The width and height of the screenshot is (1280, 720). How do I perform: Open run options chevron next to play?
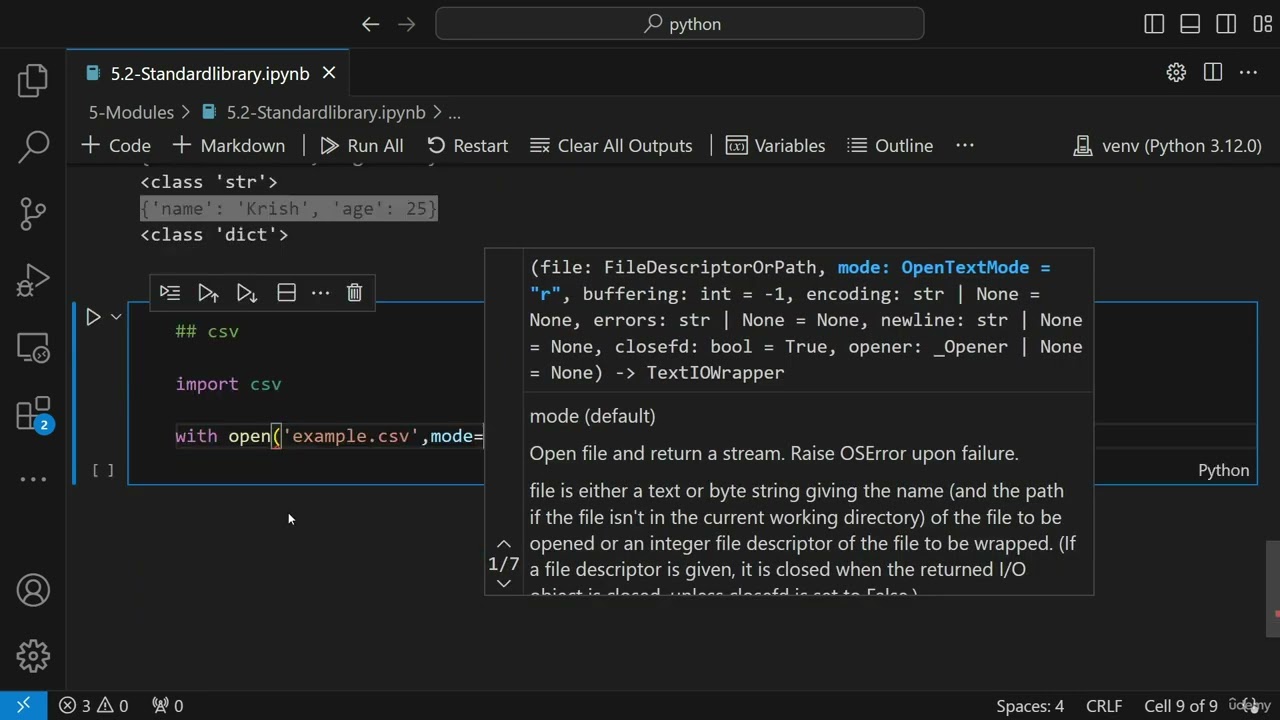[x=116, y=317]
